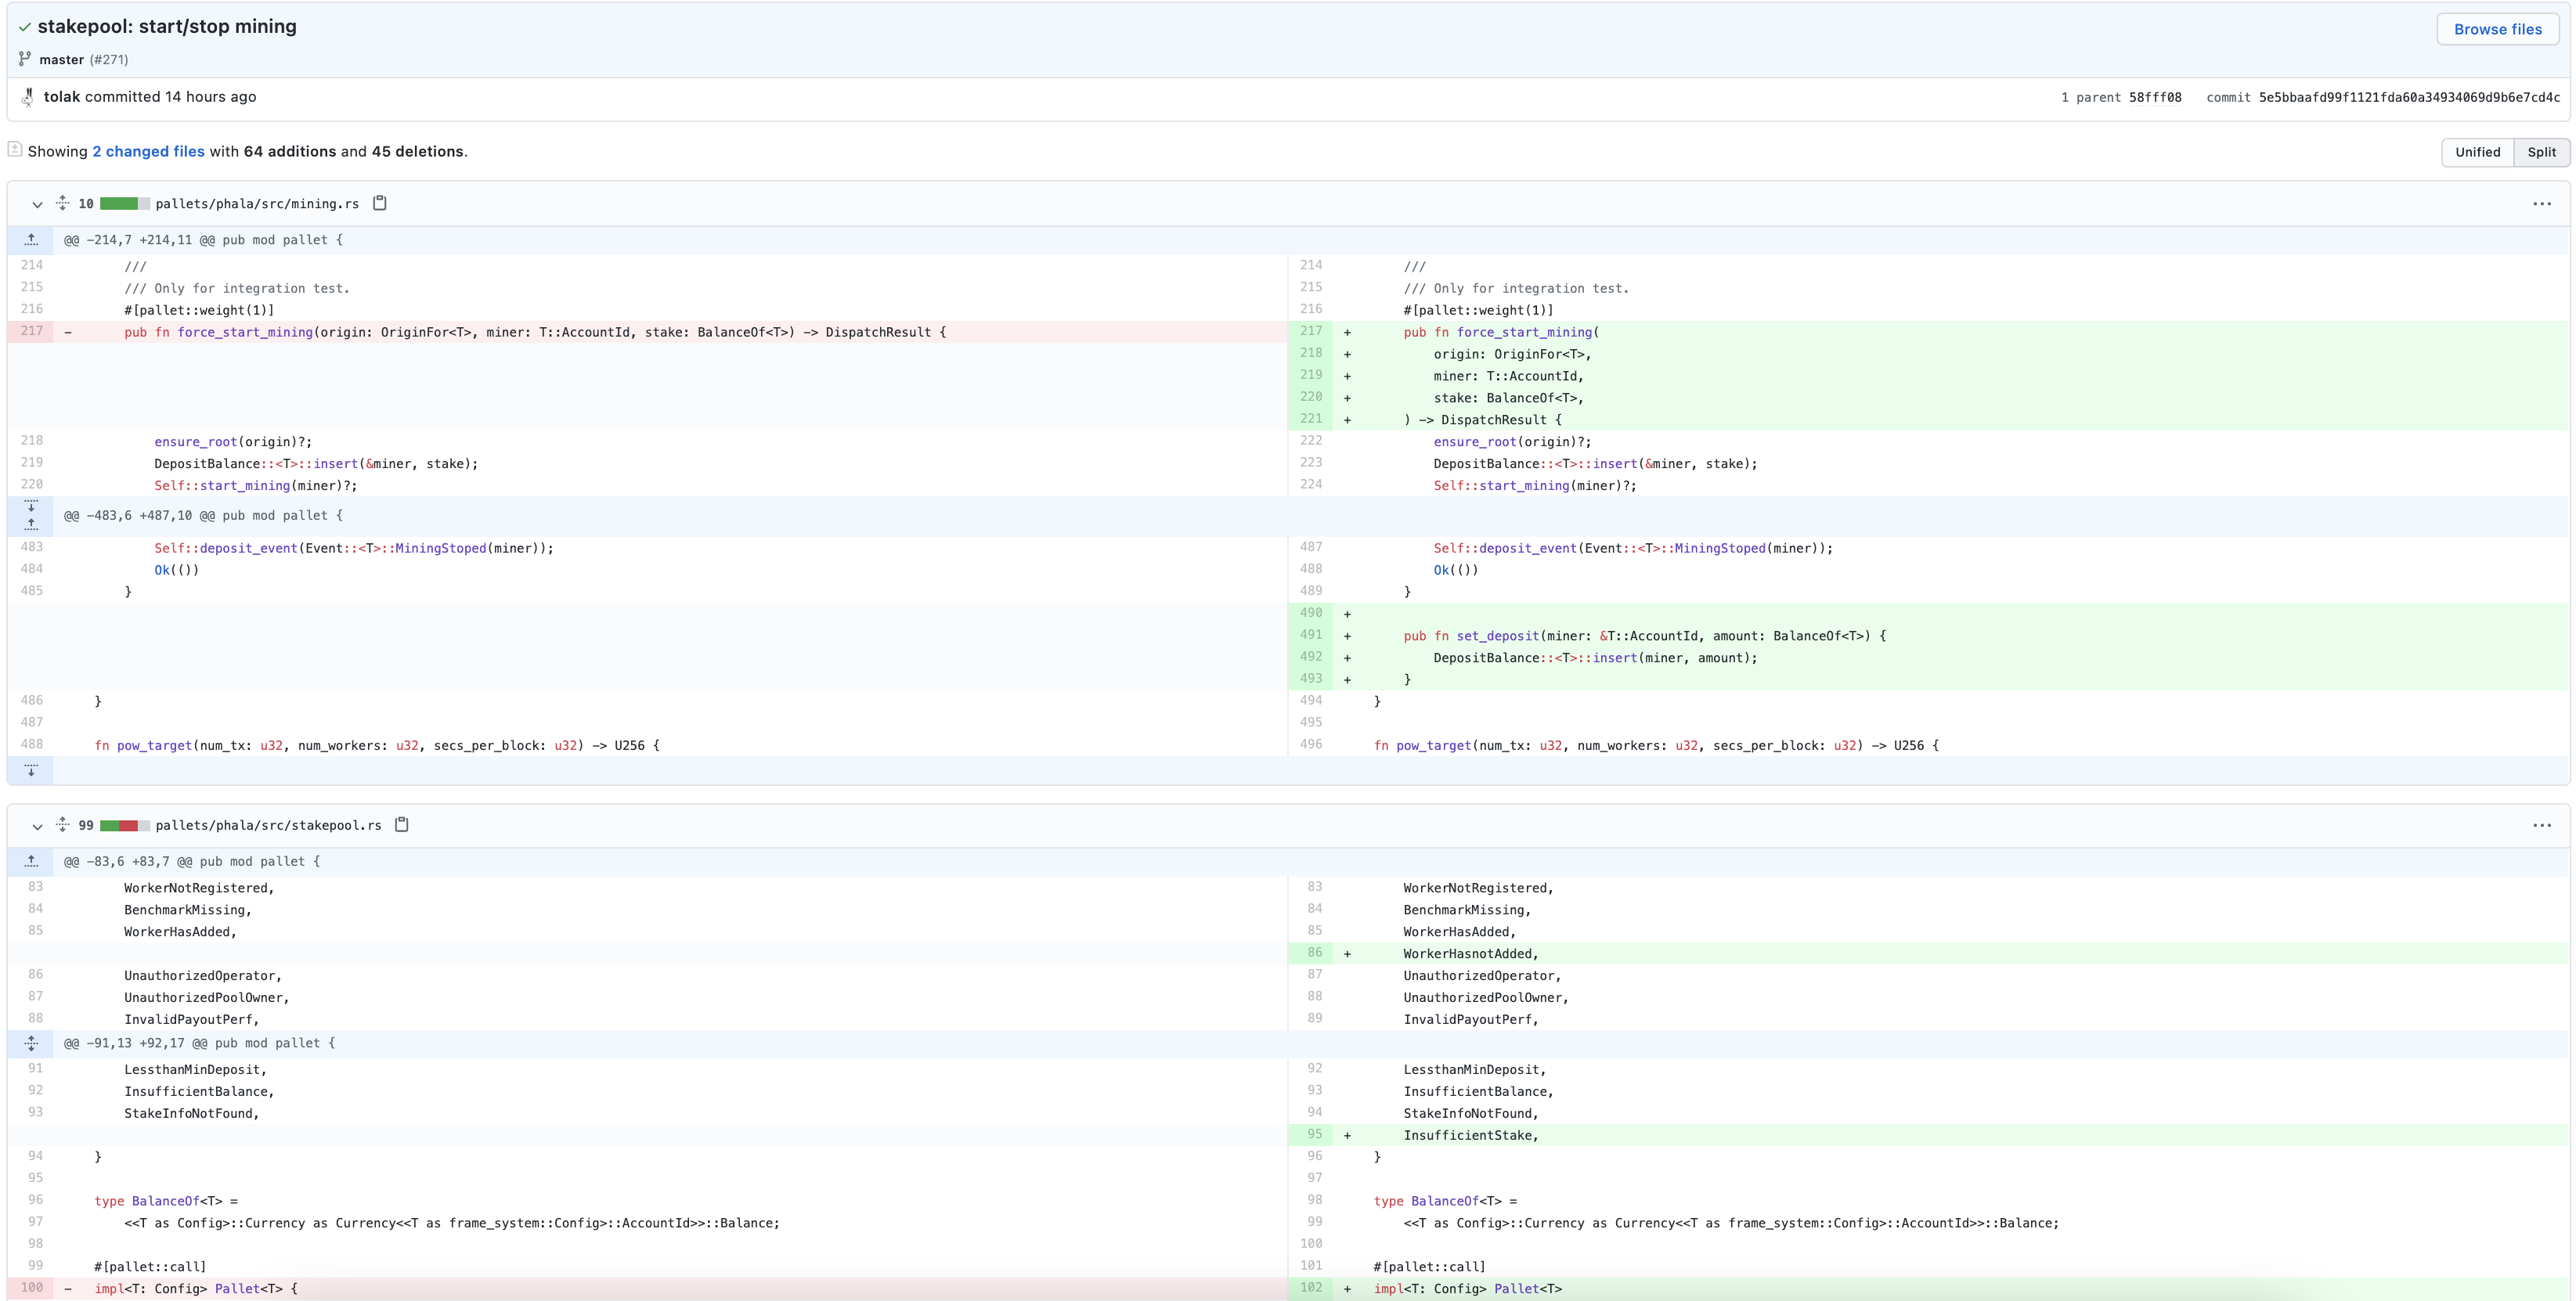Copy mining.rs file path to clipboard
Viewport: 2576px width, 1301px height.
pyautogui.click(x=379, y=203)
